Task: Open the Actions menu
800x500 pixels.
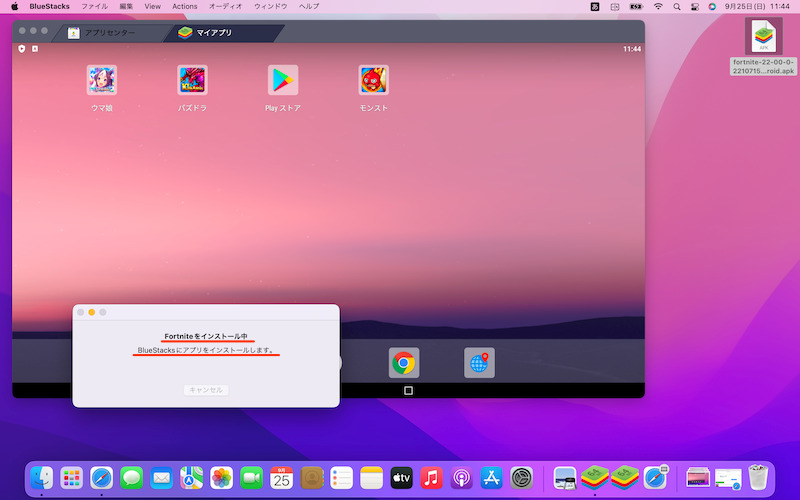Action: point(185,6)
